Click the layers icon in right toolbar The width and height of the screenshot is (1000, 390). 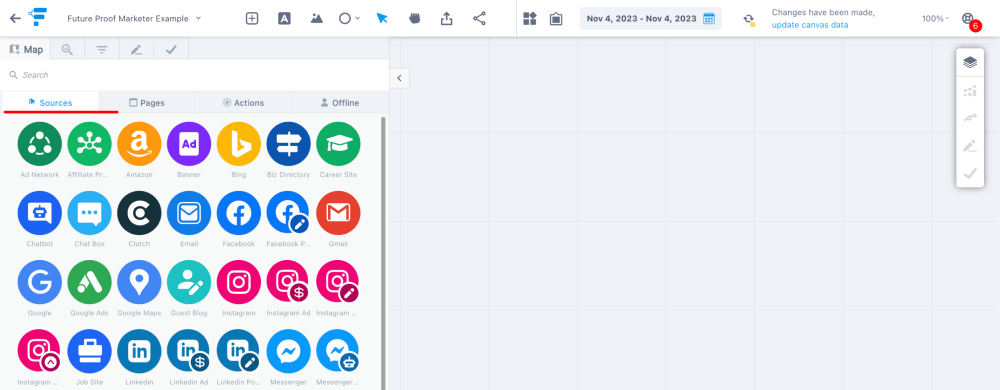click(969, 62)
